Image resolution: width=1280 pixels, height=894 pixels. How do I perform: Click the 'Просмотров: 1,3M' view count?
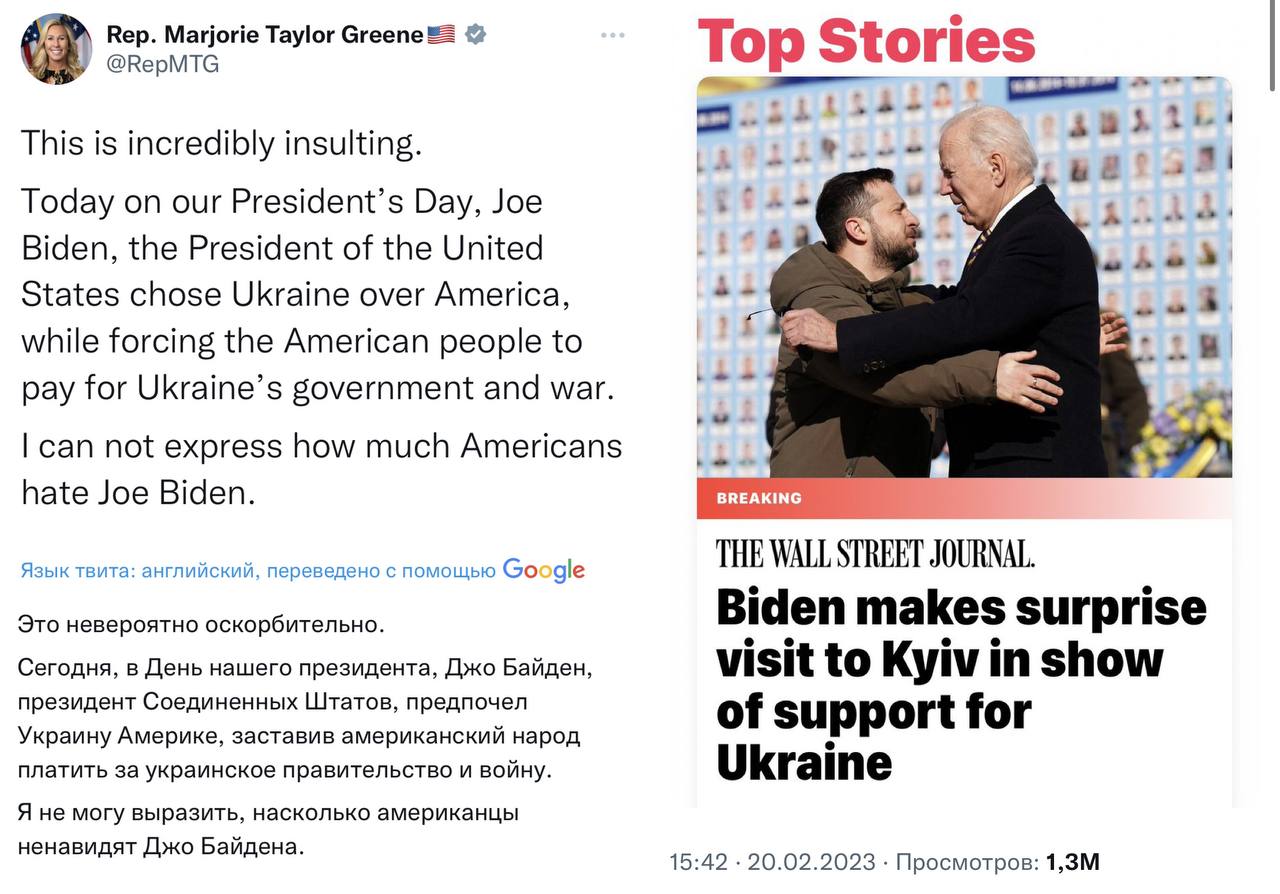tap(997, 862)
